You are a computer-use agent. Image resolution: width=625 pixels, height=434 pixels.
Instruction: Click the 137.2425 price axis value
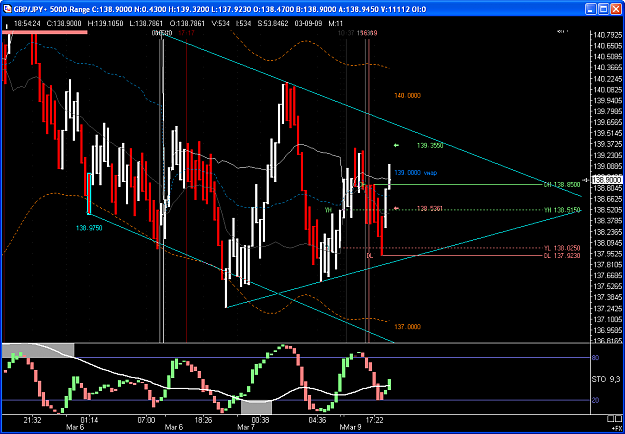click(607, 308)
